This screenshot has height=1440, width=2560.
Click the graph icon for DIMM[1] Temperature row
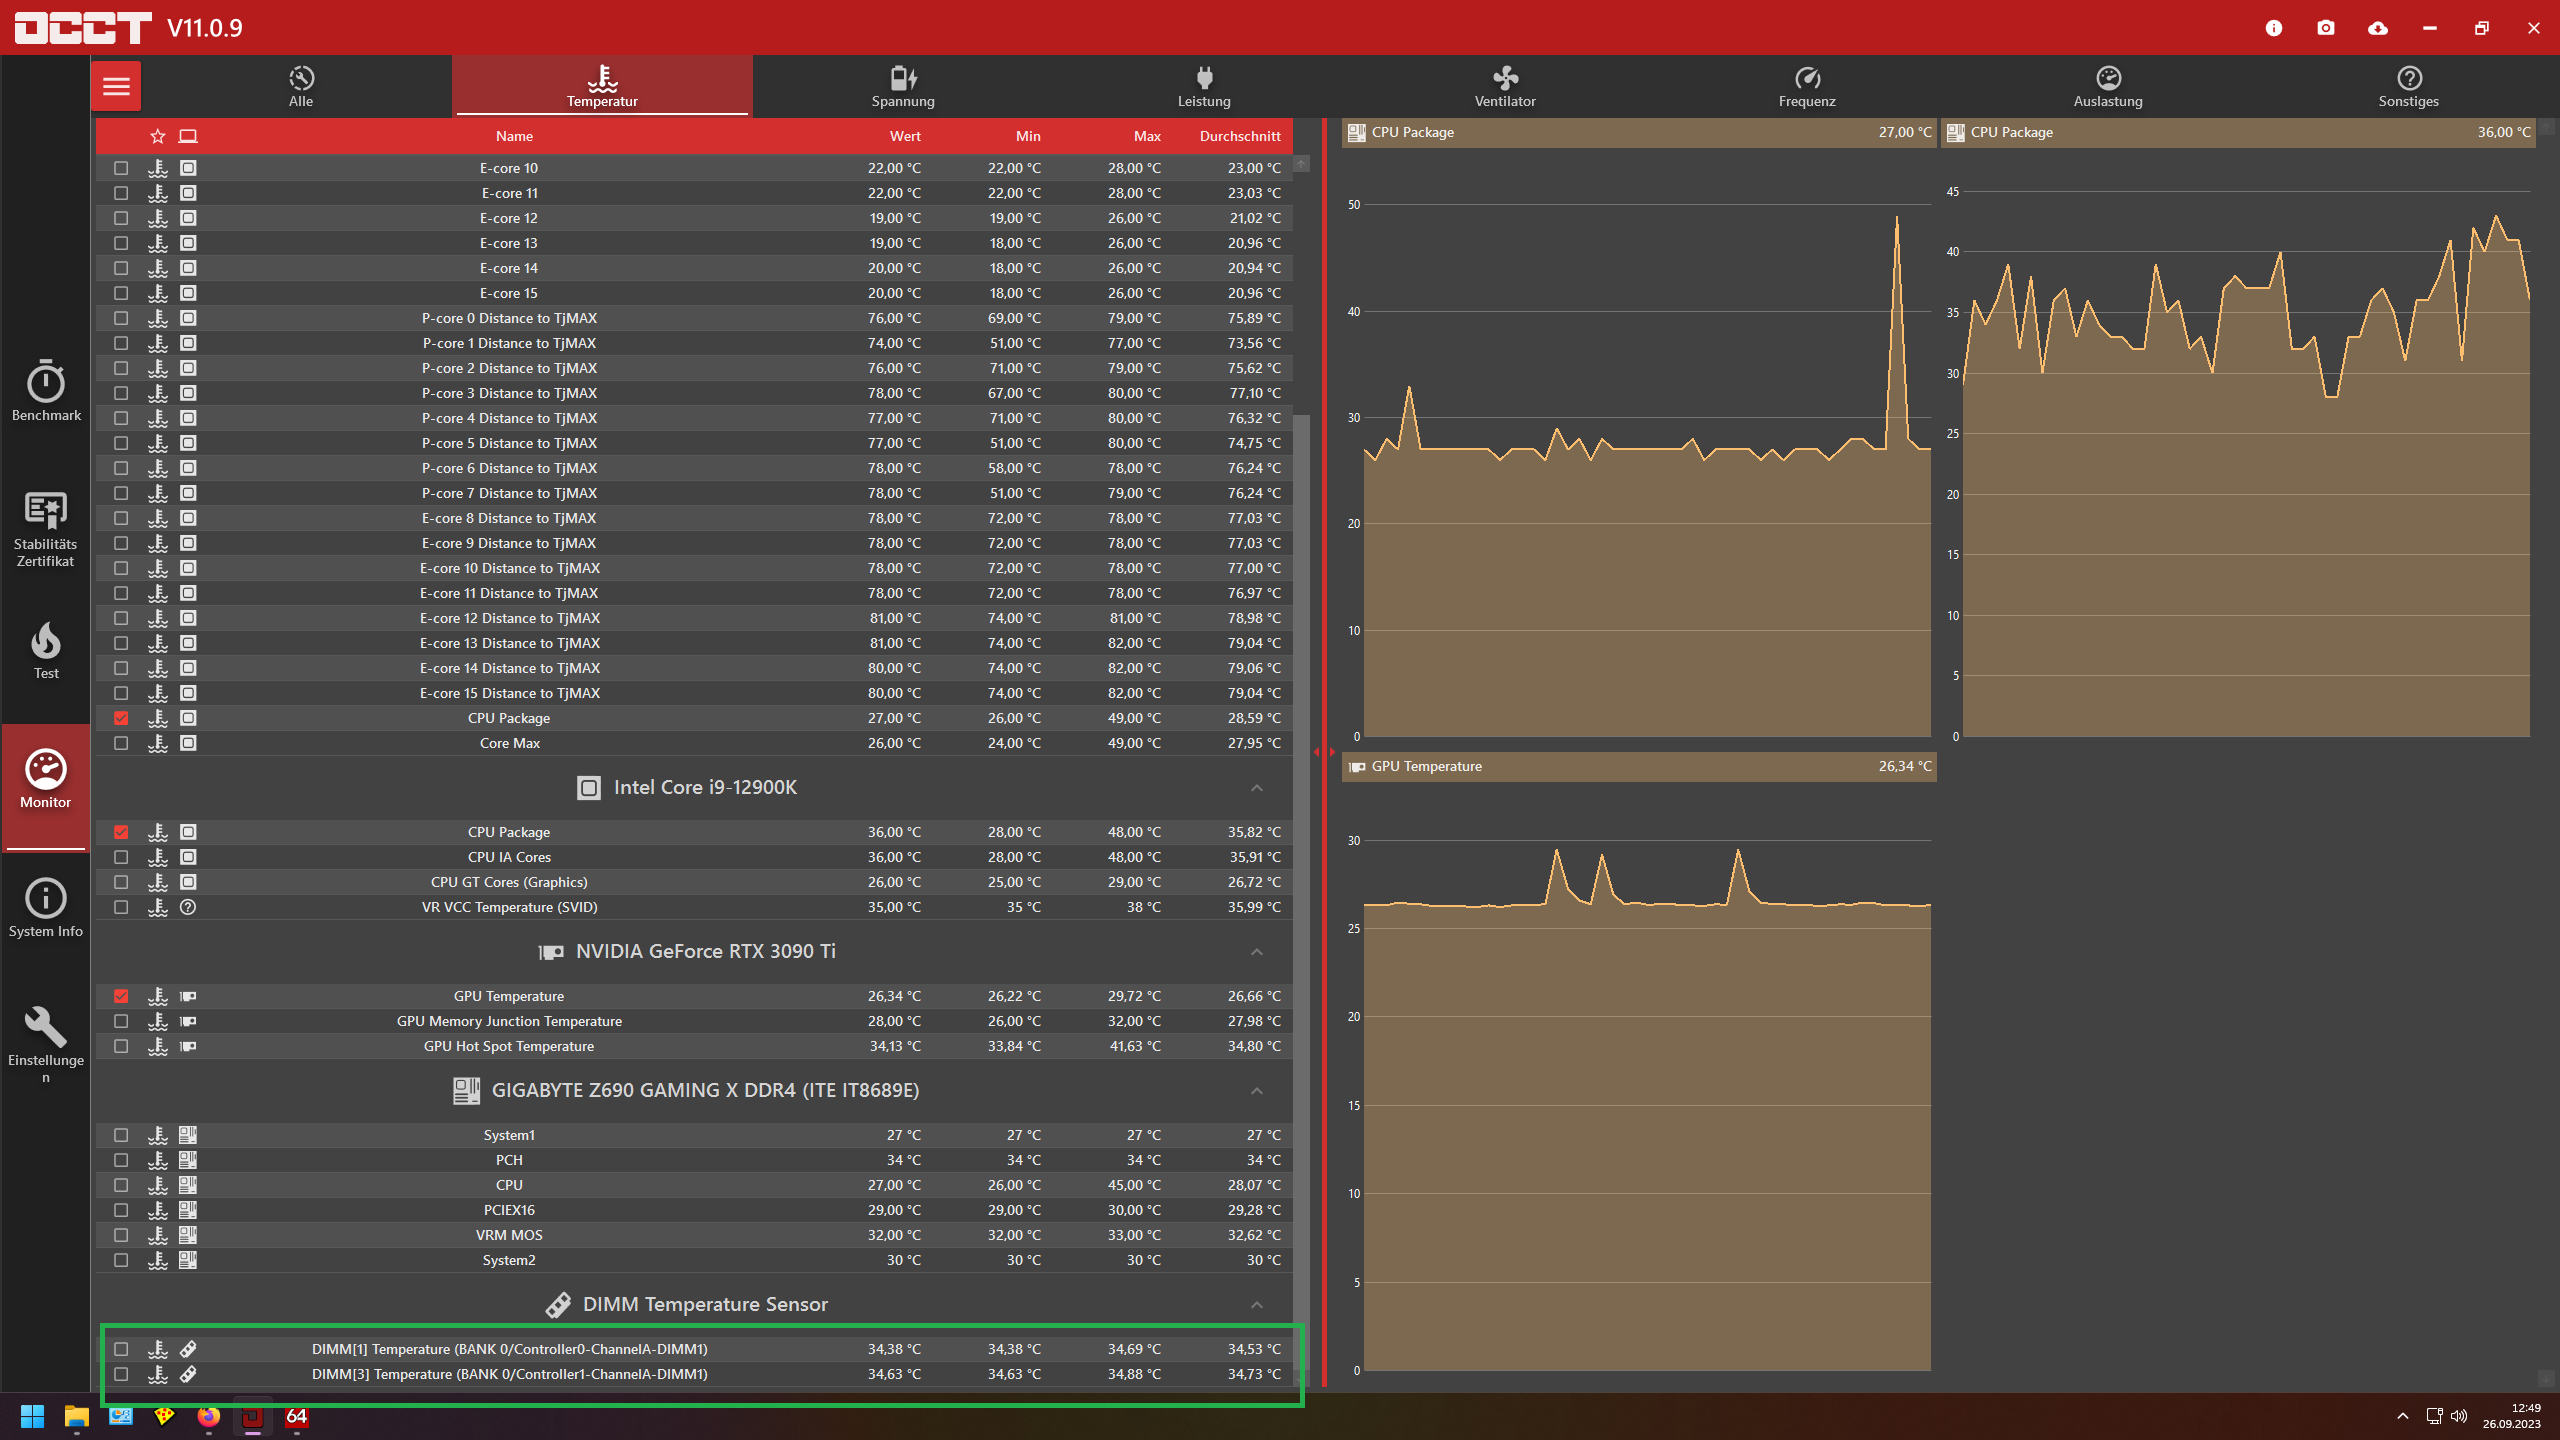(x=158, y=1349)
